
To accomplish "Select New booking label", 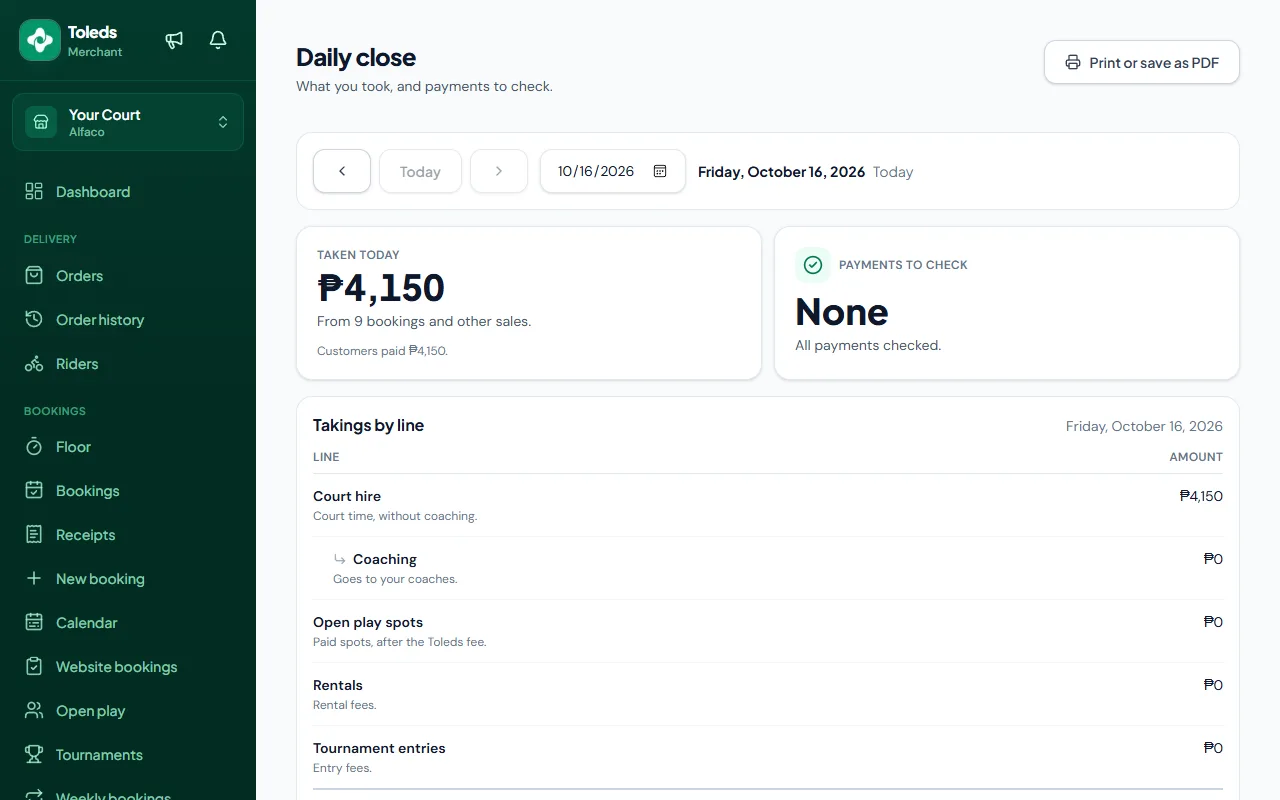I will tap(100, 579).
